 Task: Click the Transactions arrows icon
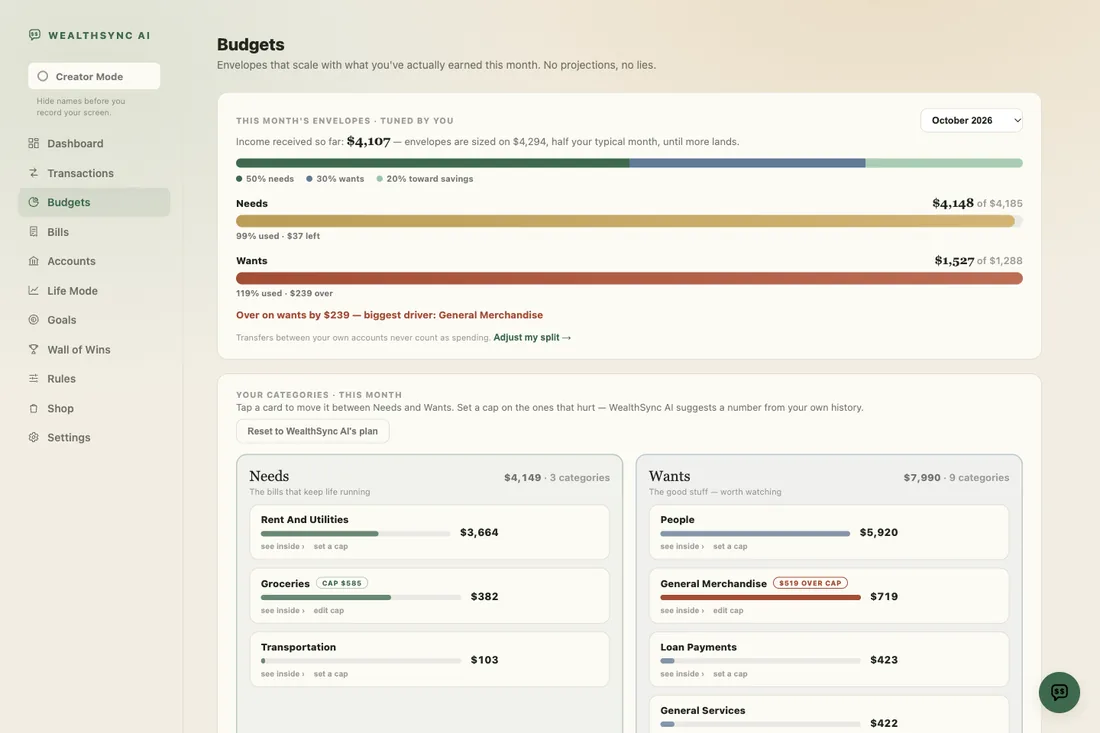[x=33, y=173]
